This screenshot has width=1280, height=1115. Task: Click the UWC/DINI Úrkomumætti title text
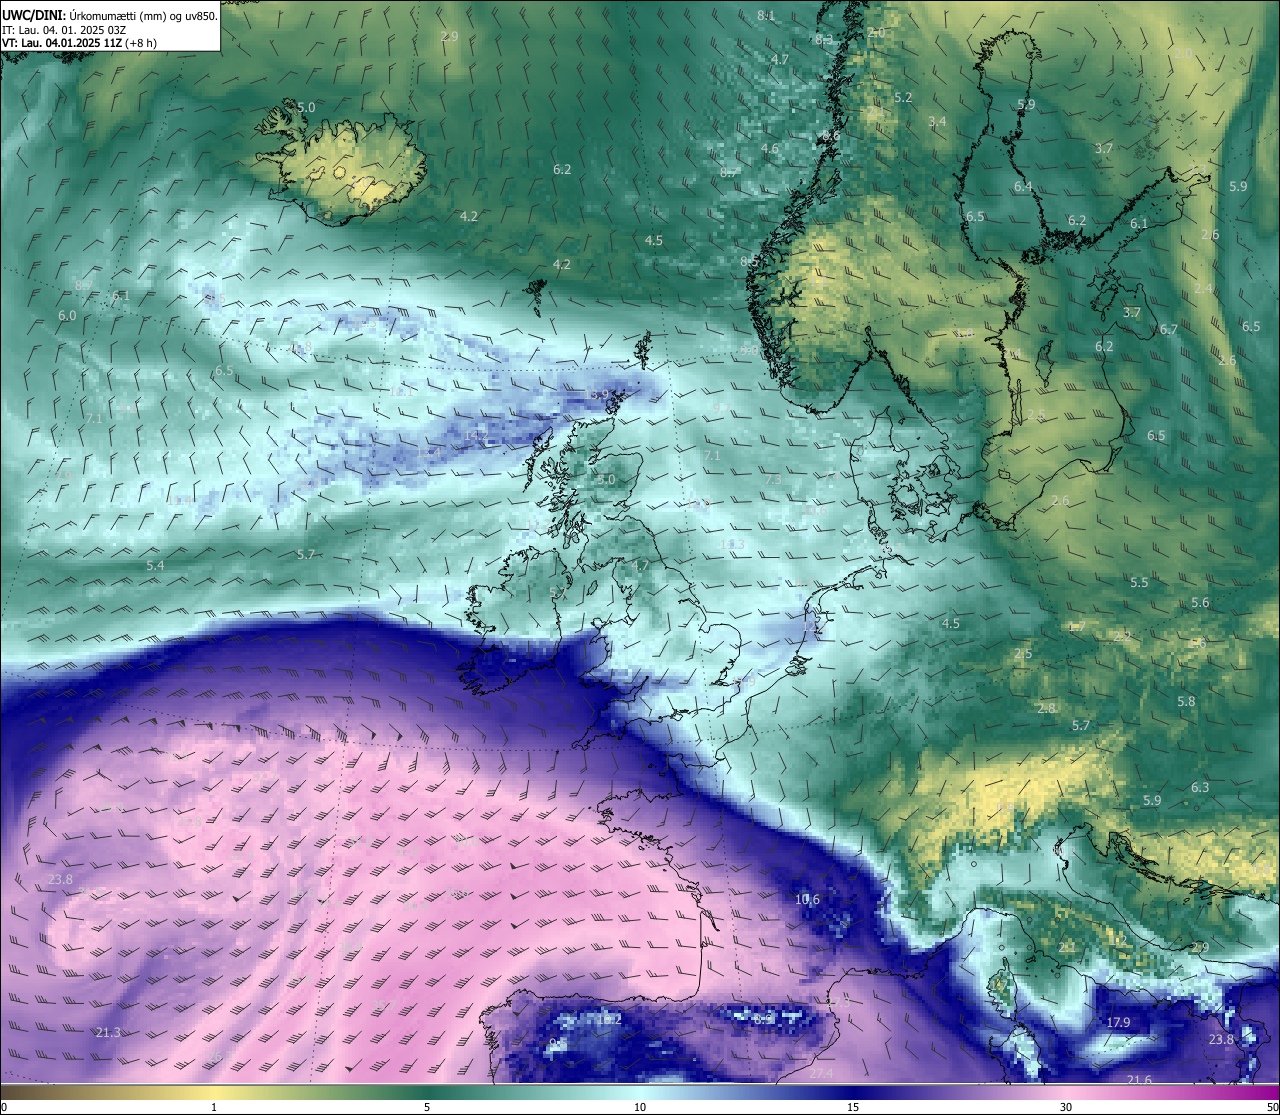110,15
